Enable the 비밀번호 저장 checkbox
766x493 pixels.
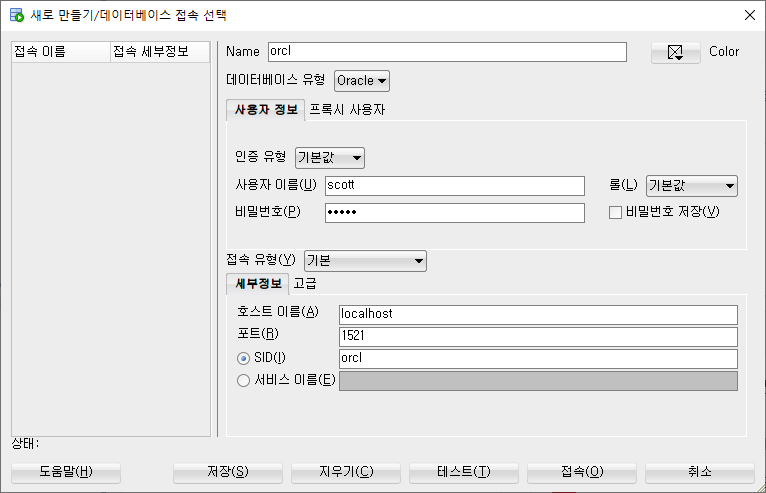tap(615, 213)
